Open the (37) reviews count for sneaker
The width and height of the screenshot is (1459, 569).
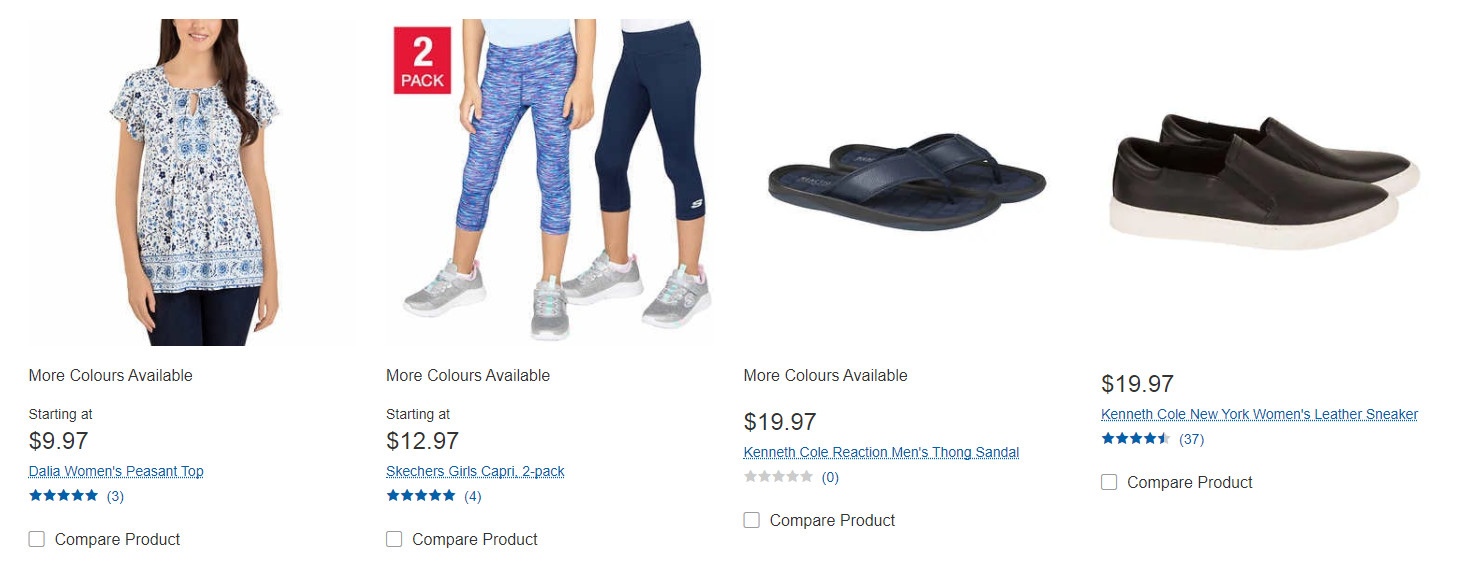1191,439
